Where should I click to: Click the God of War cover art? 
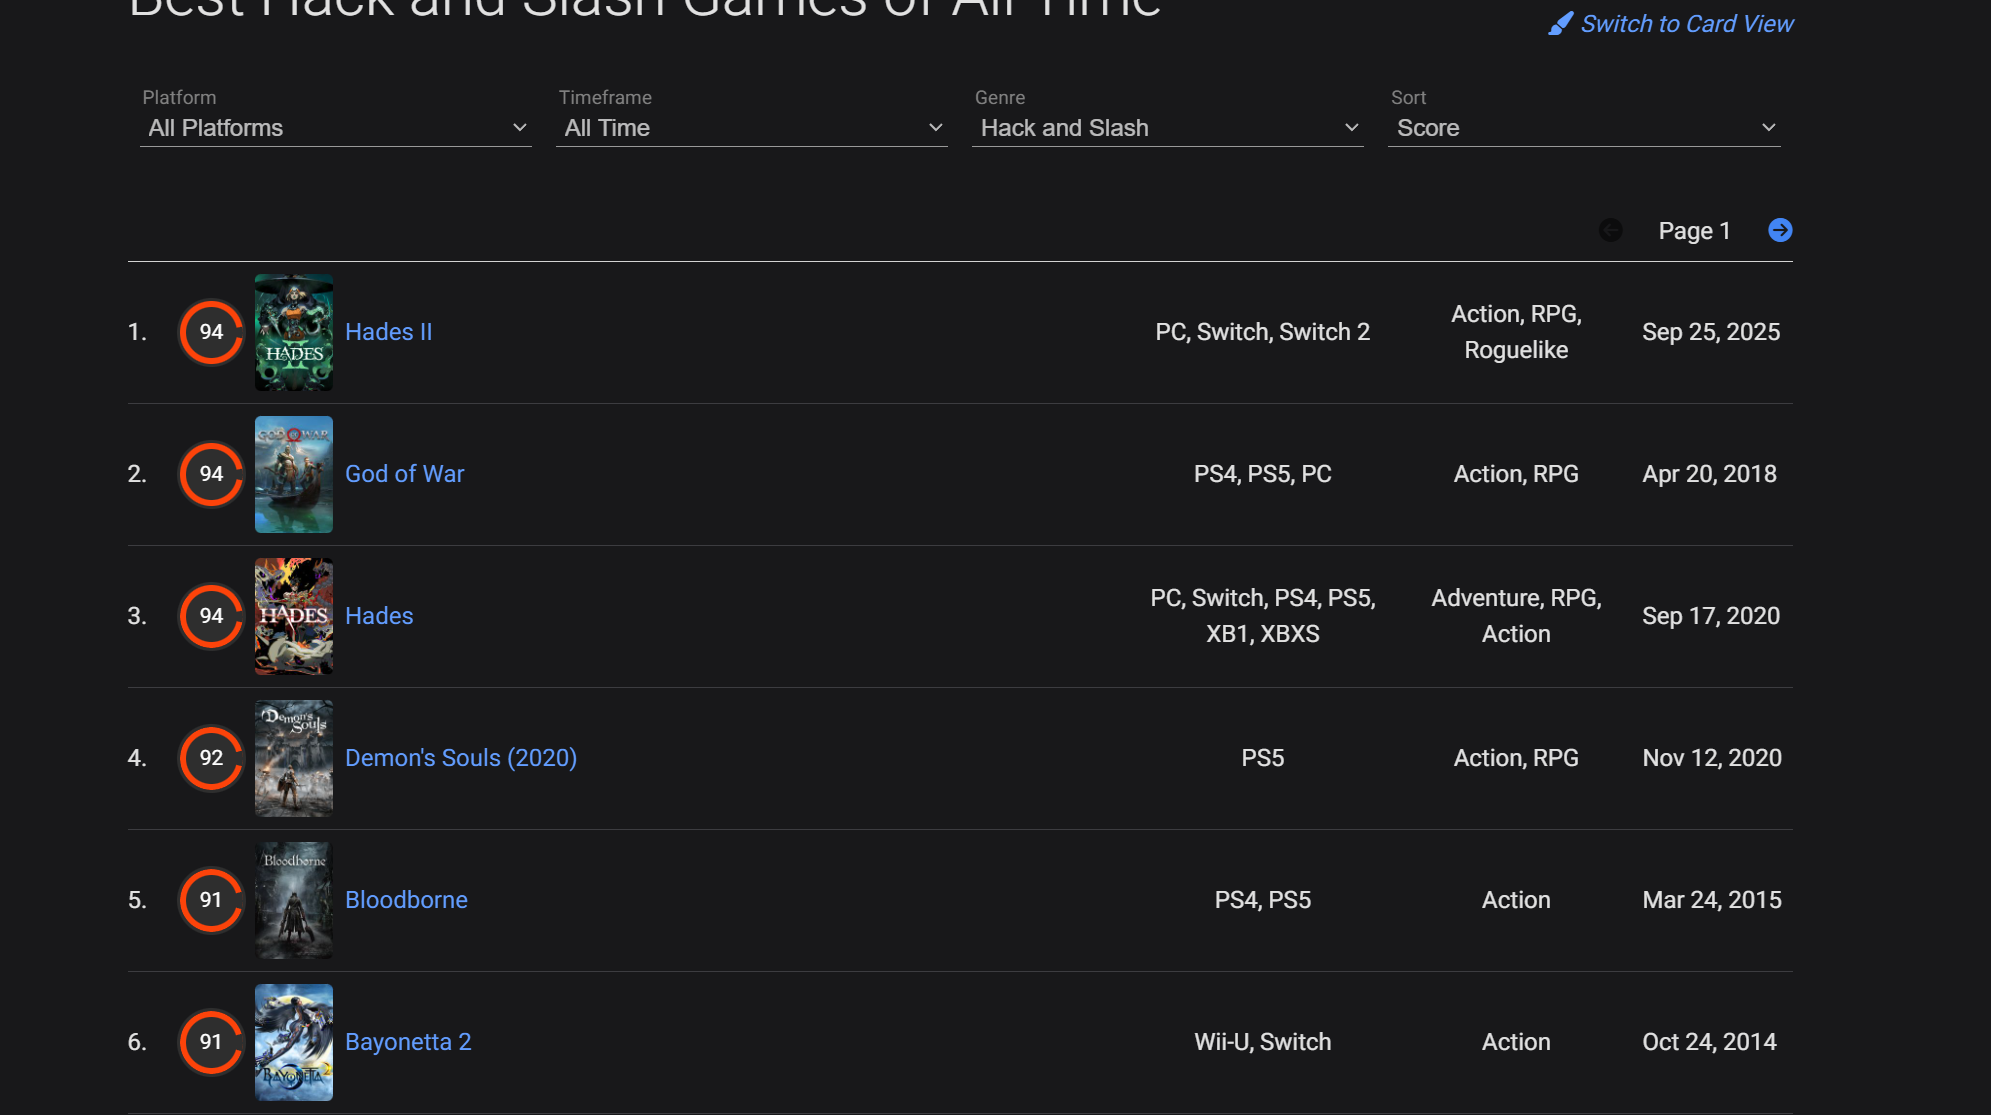click(294, 474)
